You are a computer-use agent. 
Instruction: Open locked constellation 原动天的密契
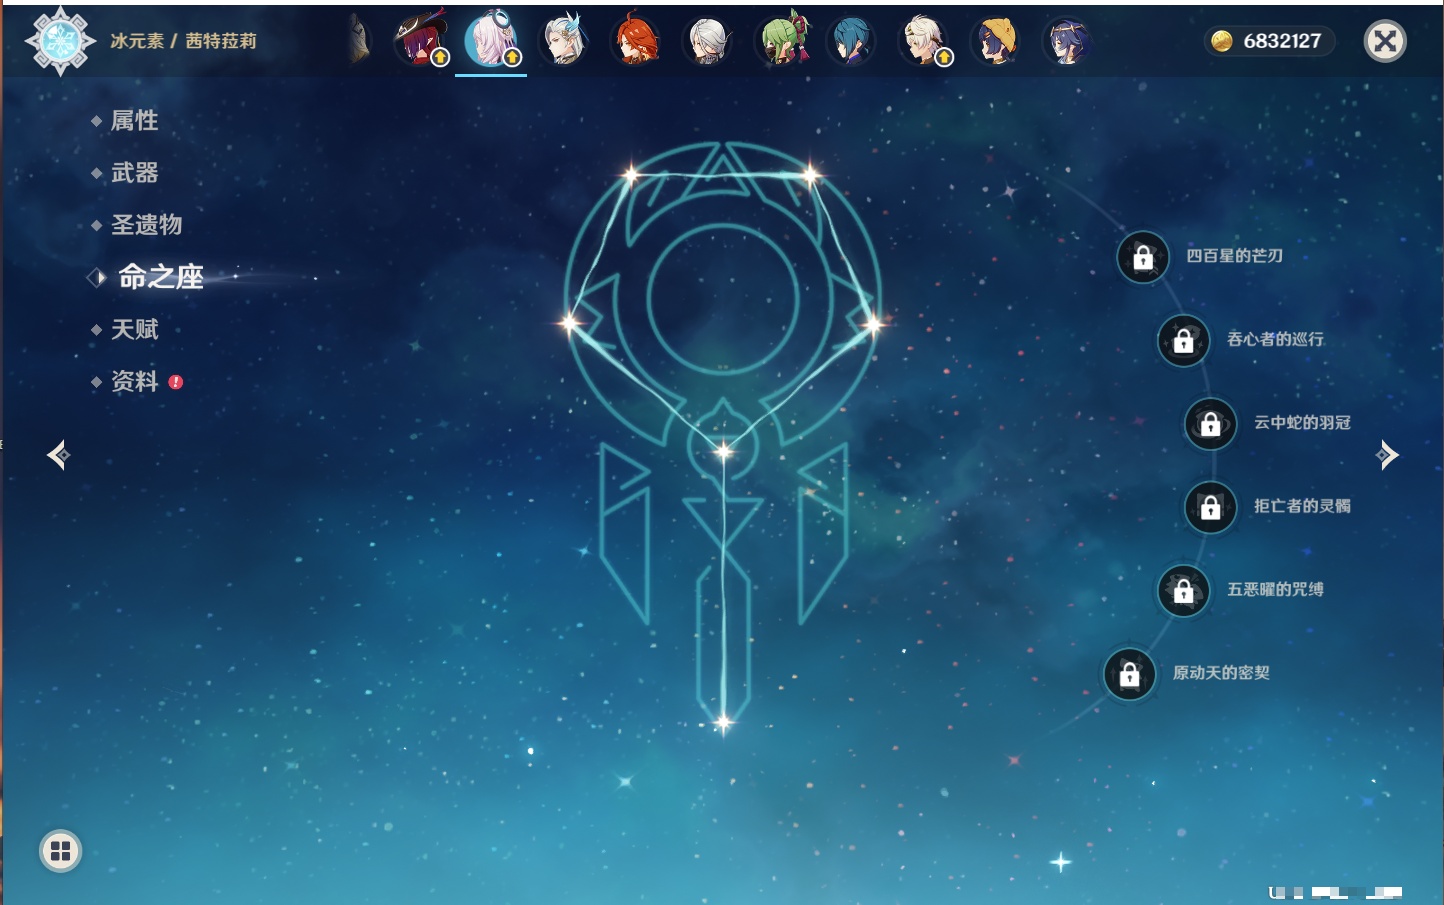tap(1129, 674)
